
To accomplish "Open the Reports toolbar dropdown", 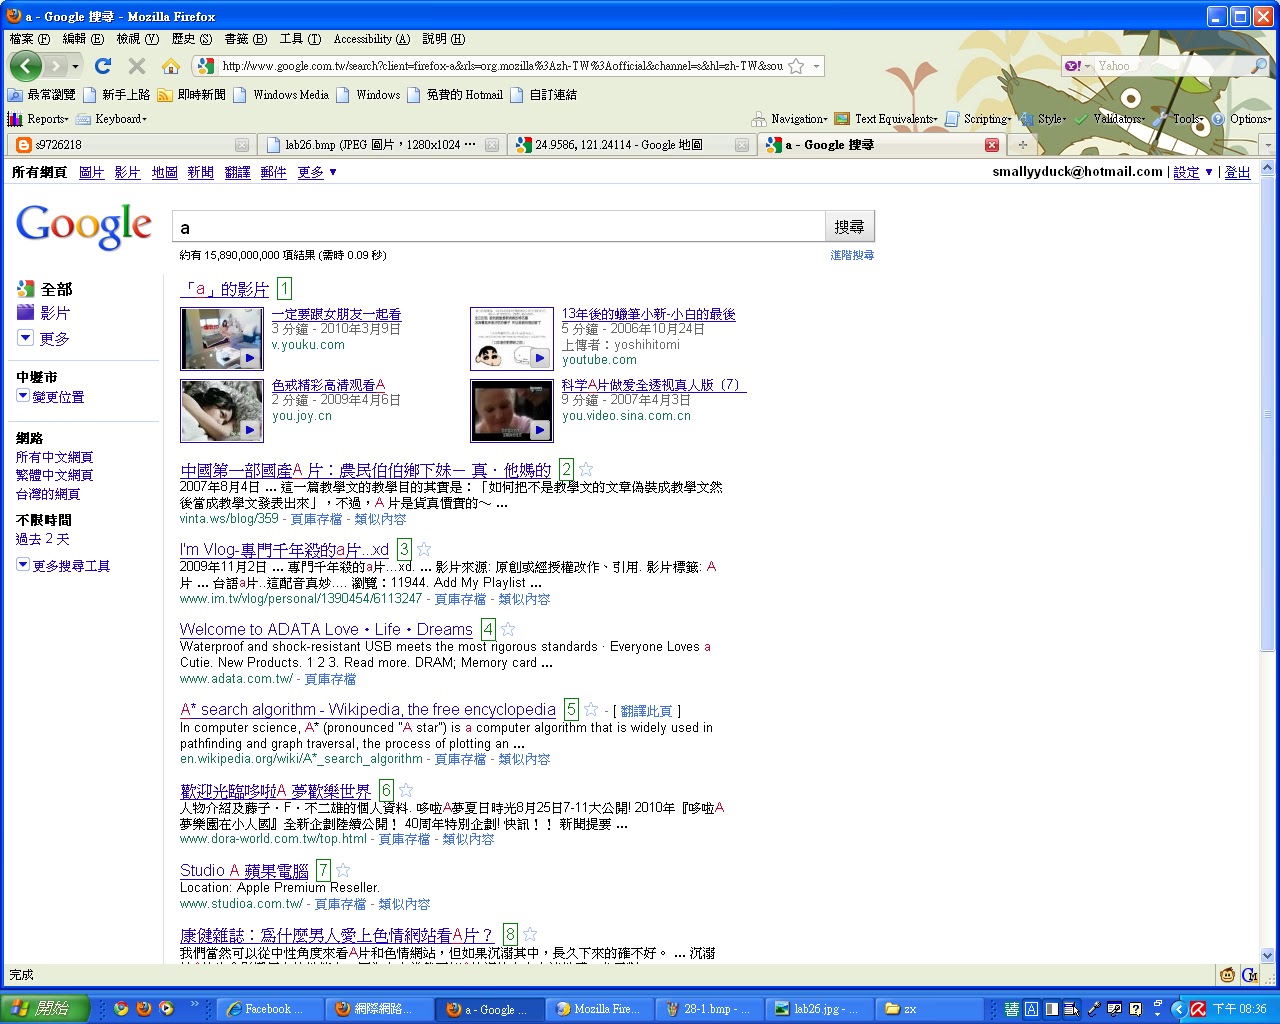I will [x=38, y=119].
